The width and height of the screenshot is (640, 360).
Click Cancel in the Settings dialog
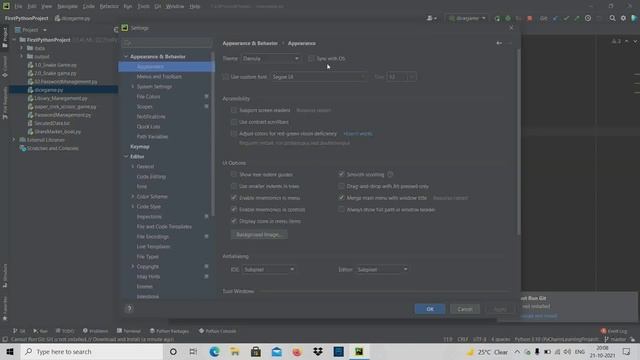pyautogui.click(x=465, y=309)
